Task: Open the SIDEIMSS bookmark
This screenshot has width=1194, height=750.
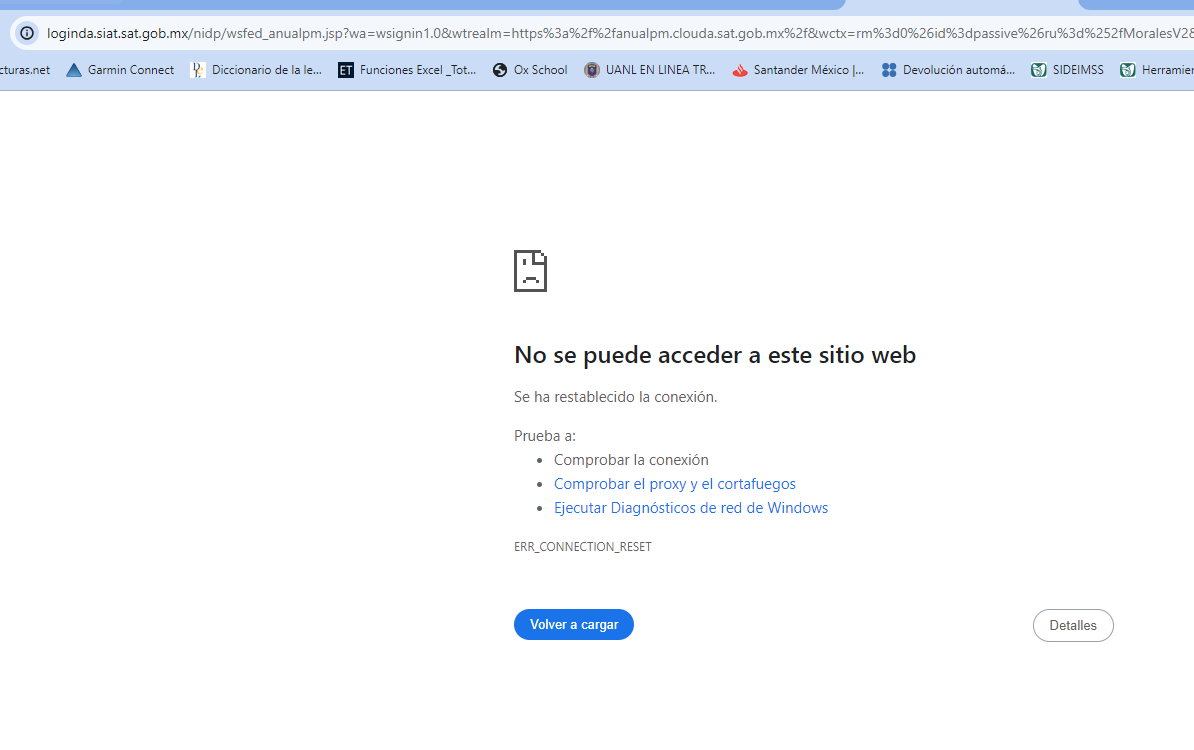Action: click(x=1067, y=70)
